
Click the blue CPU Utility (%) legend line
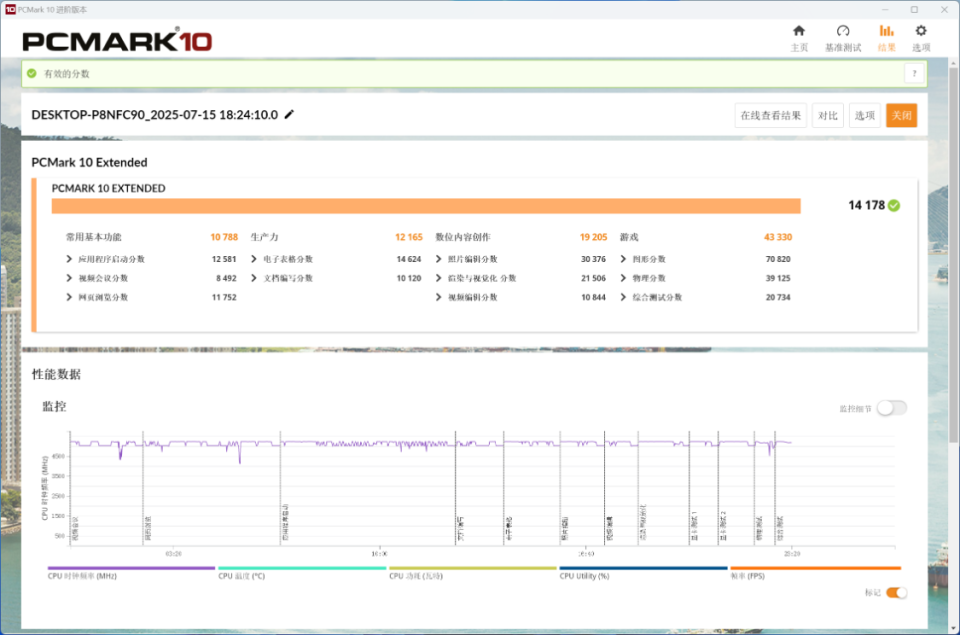(x=643, y=568)
